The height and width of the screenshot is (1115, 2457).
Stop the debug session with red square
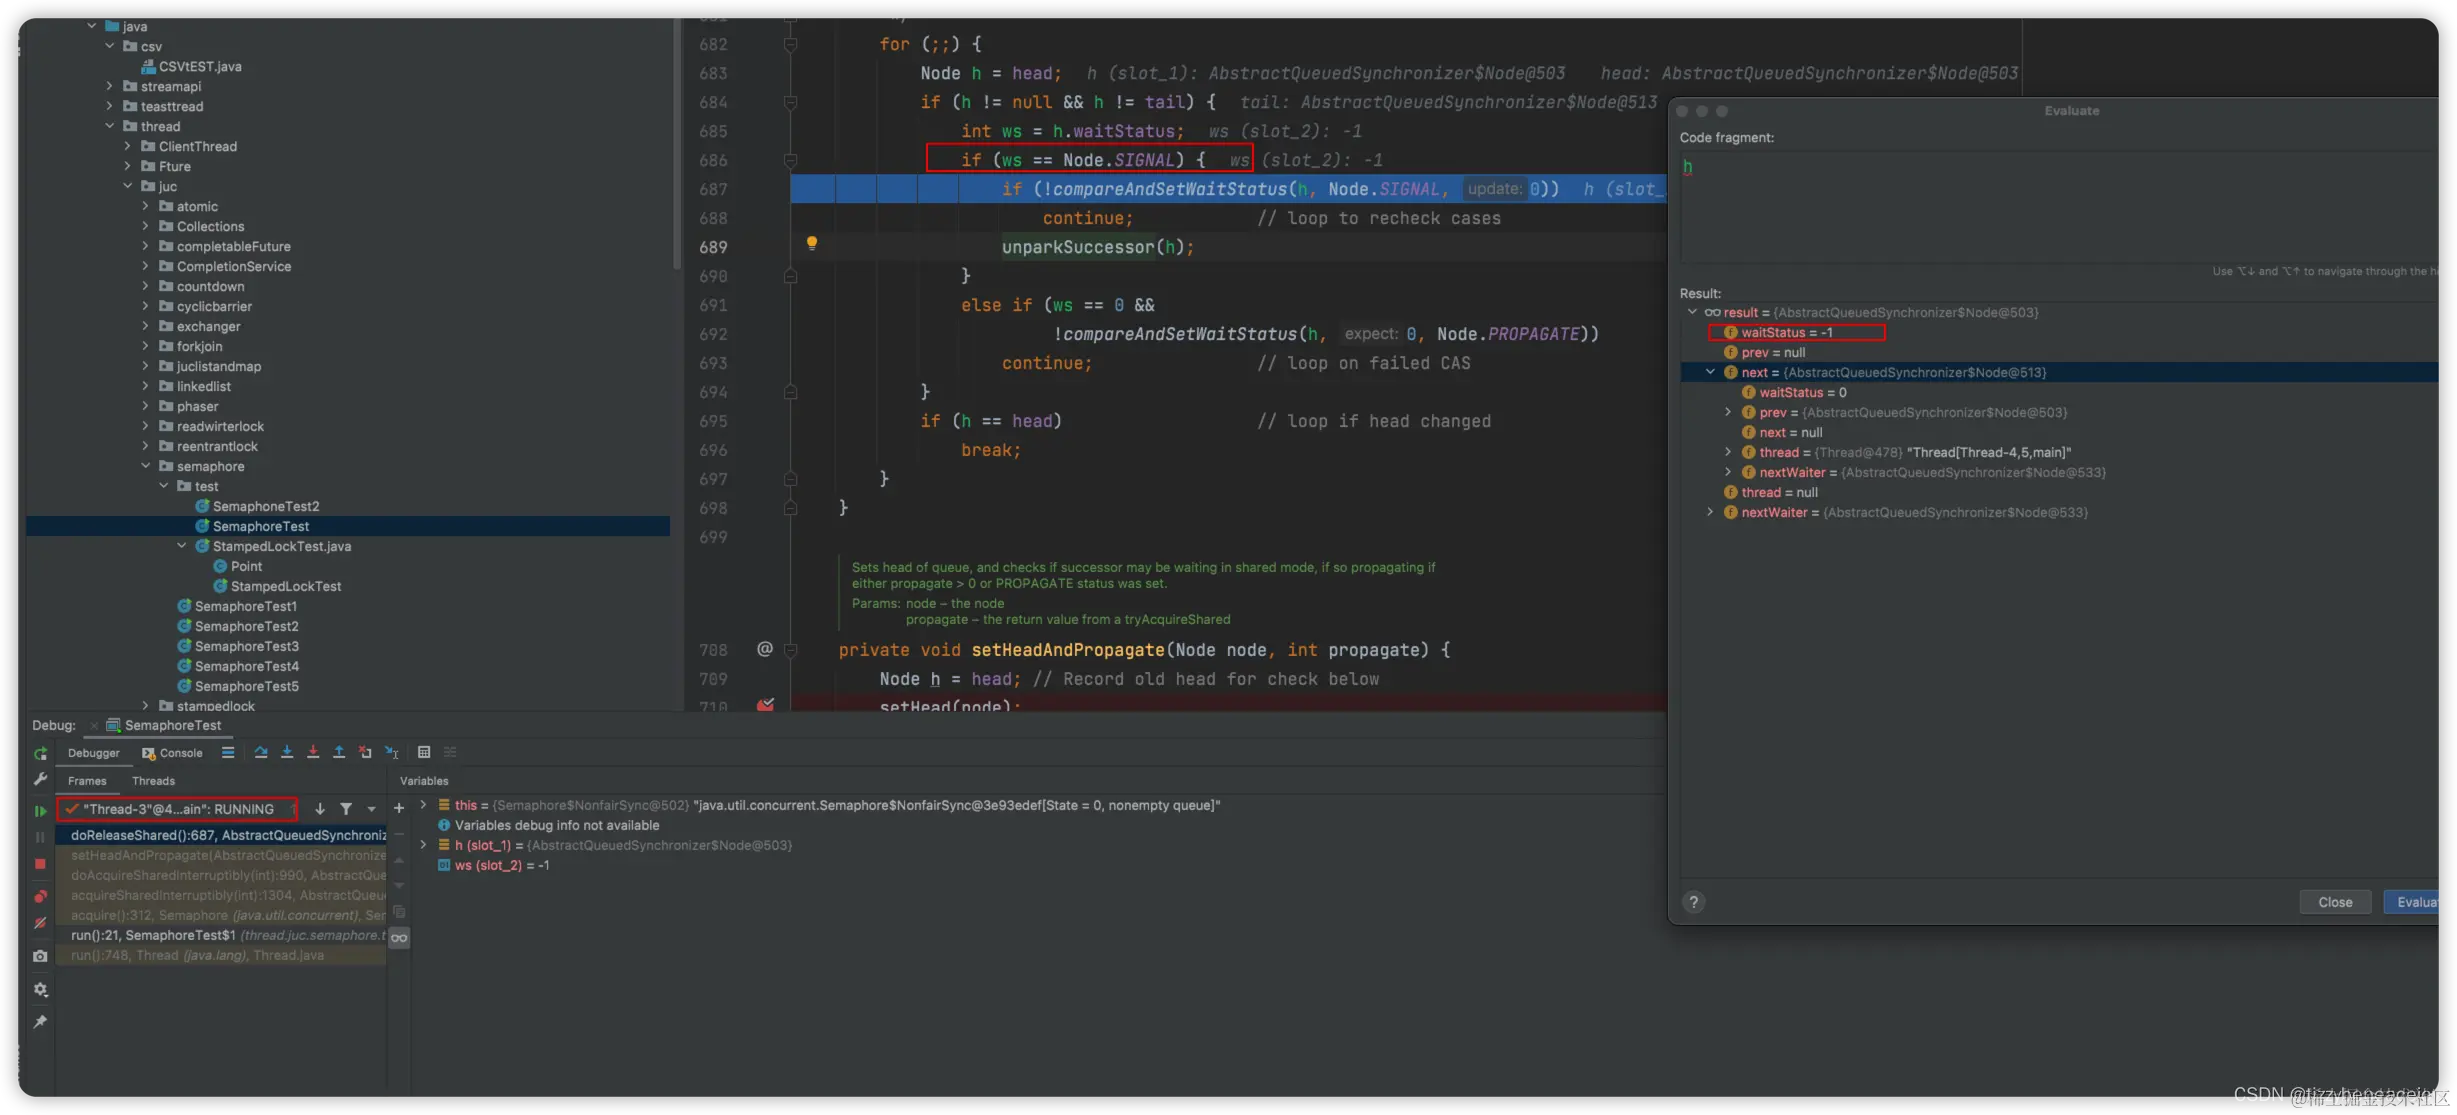pyautogui.click(x=40, y=864)
